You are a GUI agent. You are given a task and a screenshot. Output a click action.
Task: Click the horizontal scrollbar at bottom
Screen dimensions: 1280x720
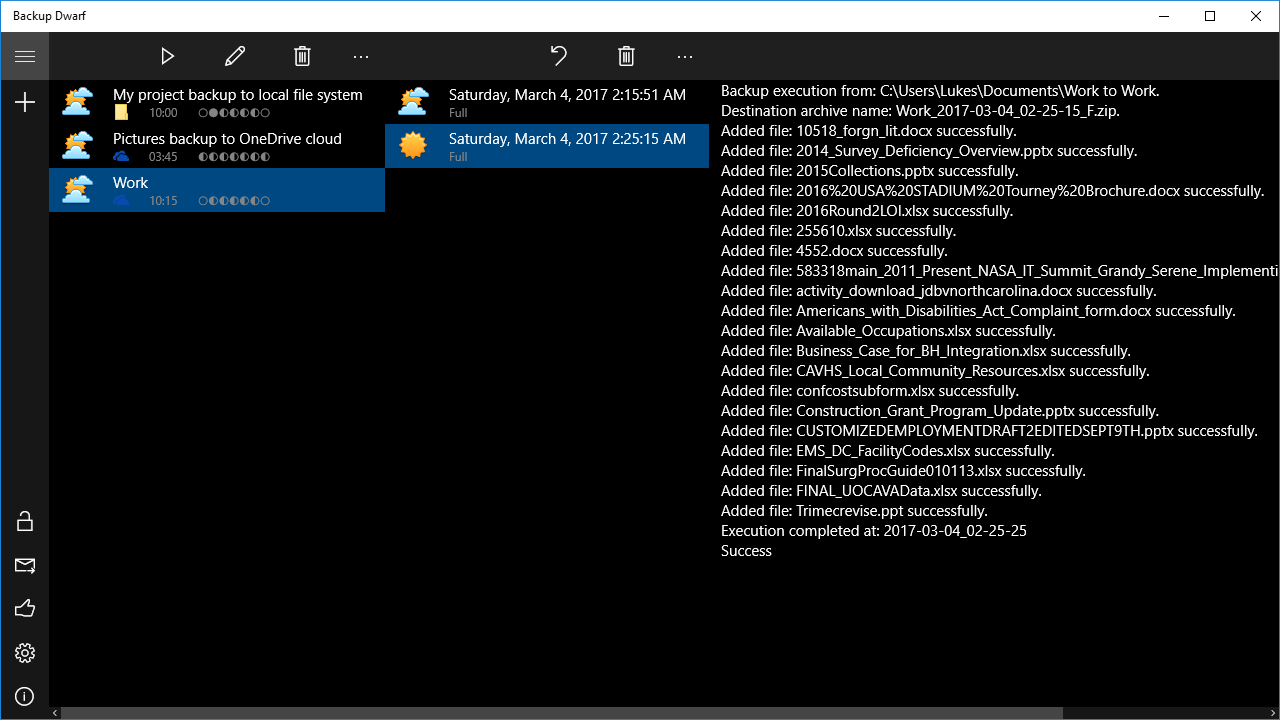coord(560,713)
